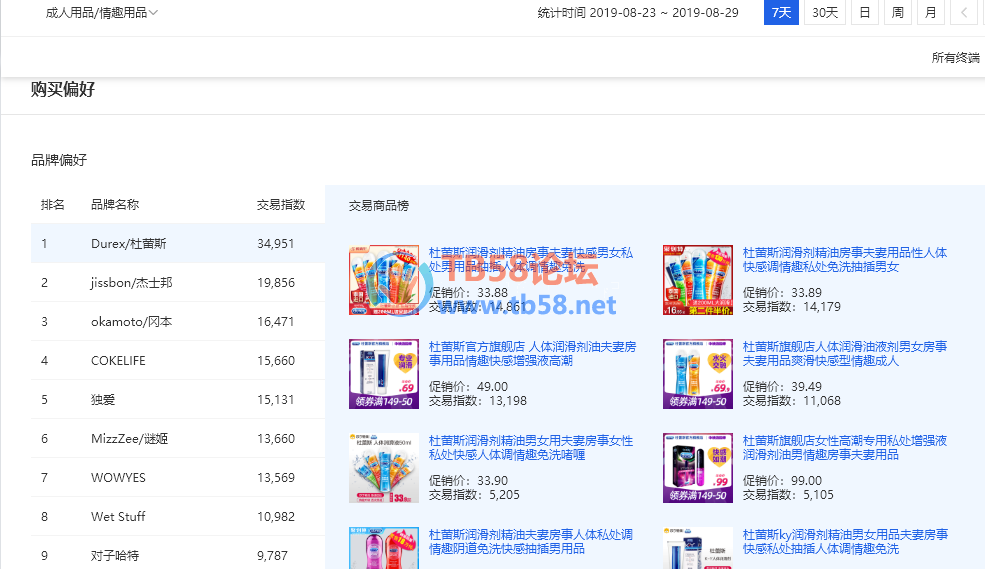The height and width of the screenshot is (569, 985).
Task: Select the 日 period button
Action: 864,13
